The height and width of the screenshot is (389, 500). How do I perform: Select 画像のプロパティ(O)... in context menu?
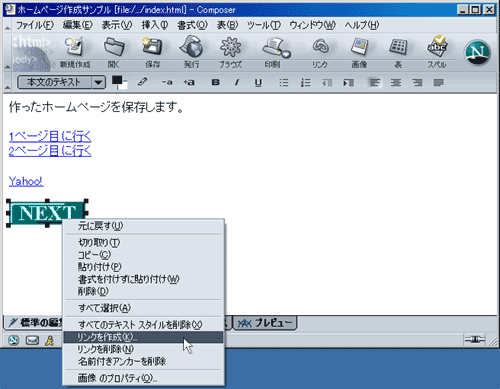coord(143,378)
